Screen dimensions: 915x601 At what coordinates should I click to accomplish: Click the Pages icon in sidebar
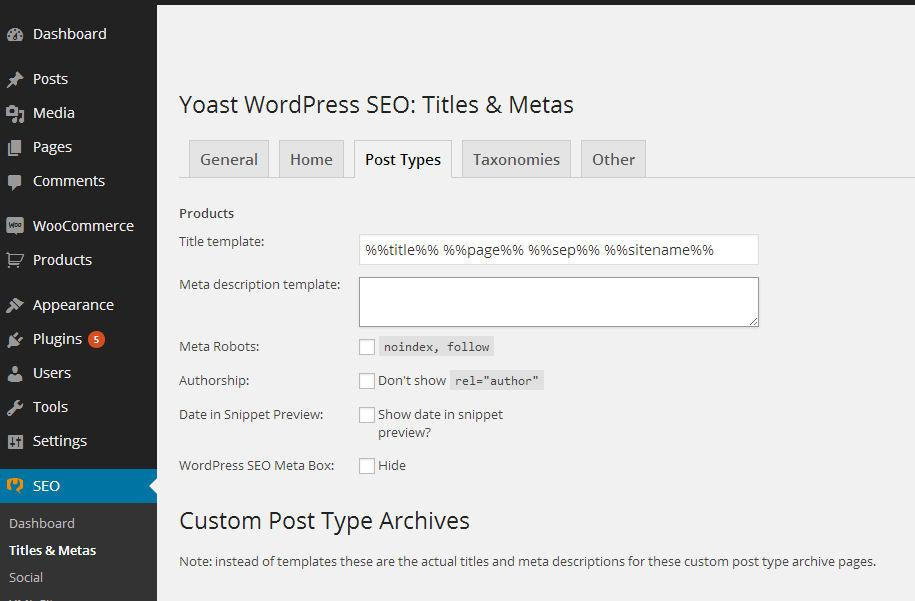coord(15,147)
